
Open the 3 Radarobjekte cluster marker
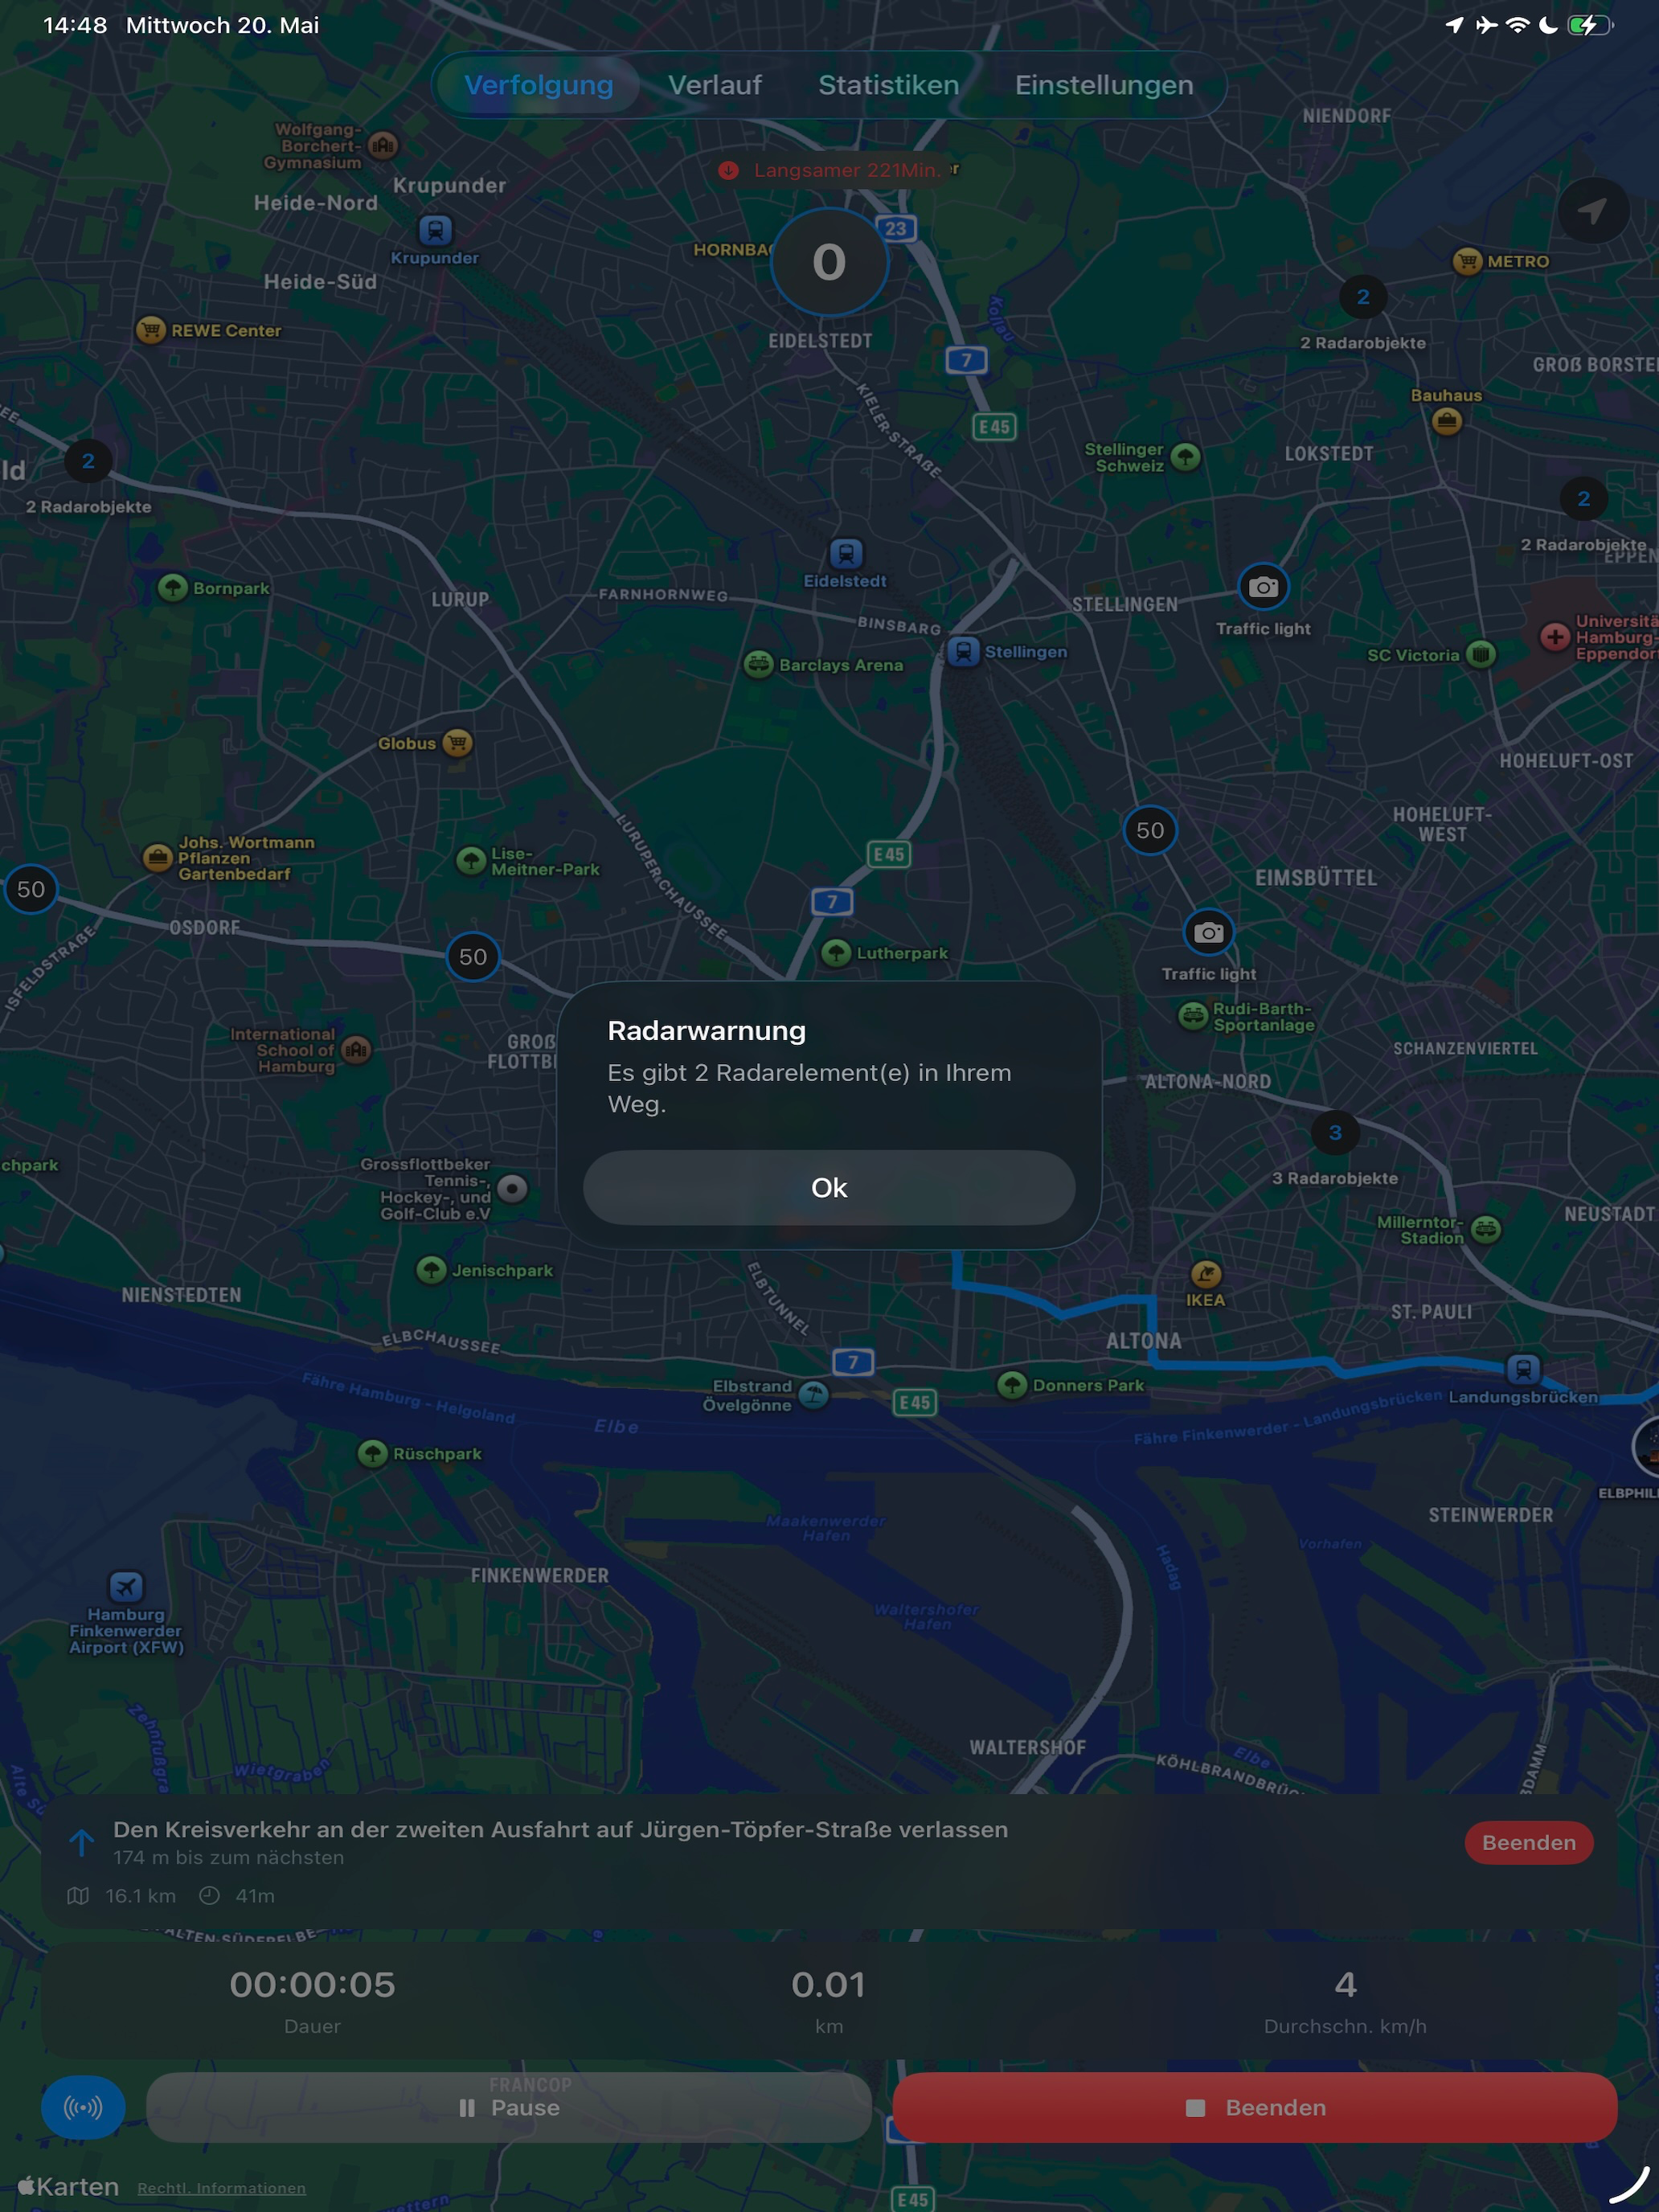1335,1132
